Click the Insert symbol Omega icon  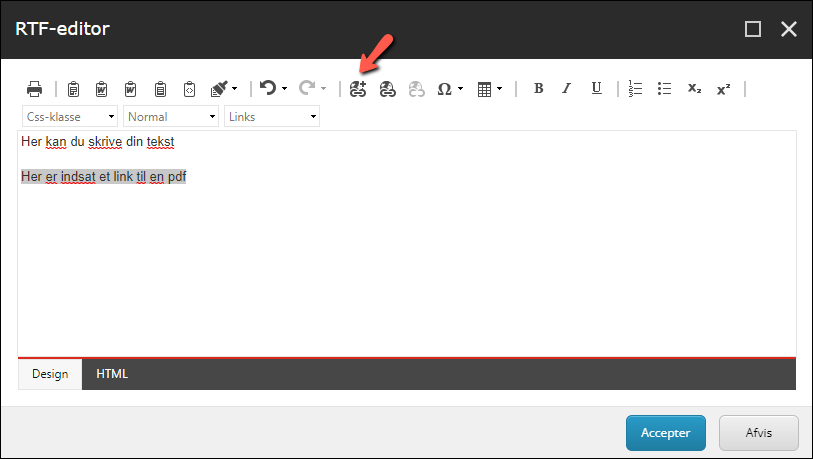pyautogui.click(x=444, y=89)
